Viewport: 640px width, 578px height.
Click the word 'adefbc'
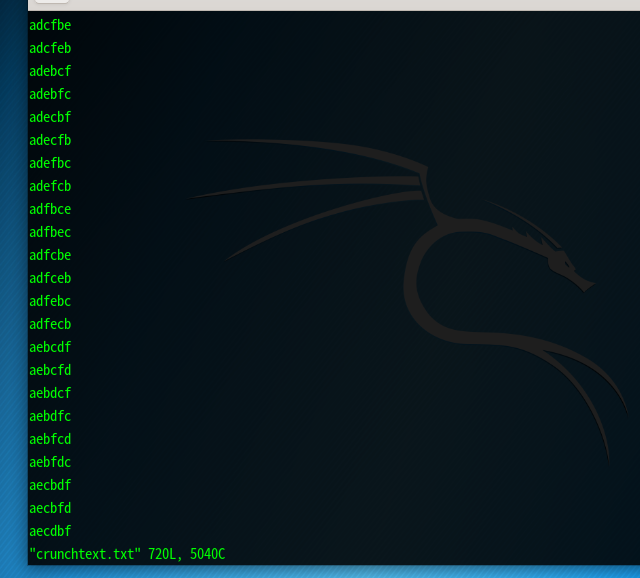point(50,163)
